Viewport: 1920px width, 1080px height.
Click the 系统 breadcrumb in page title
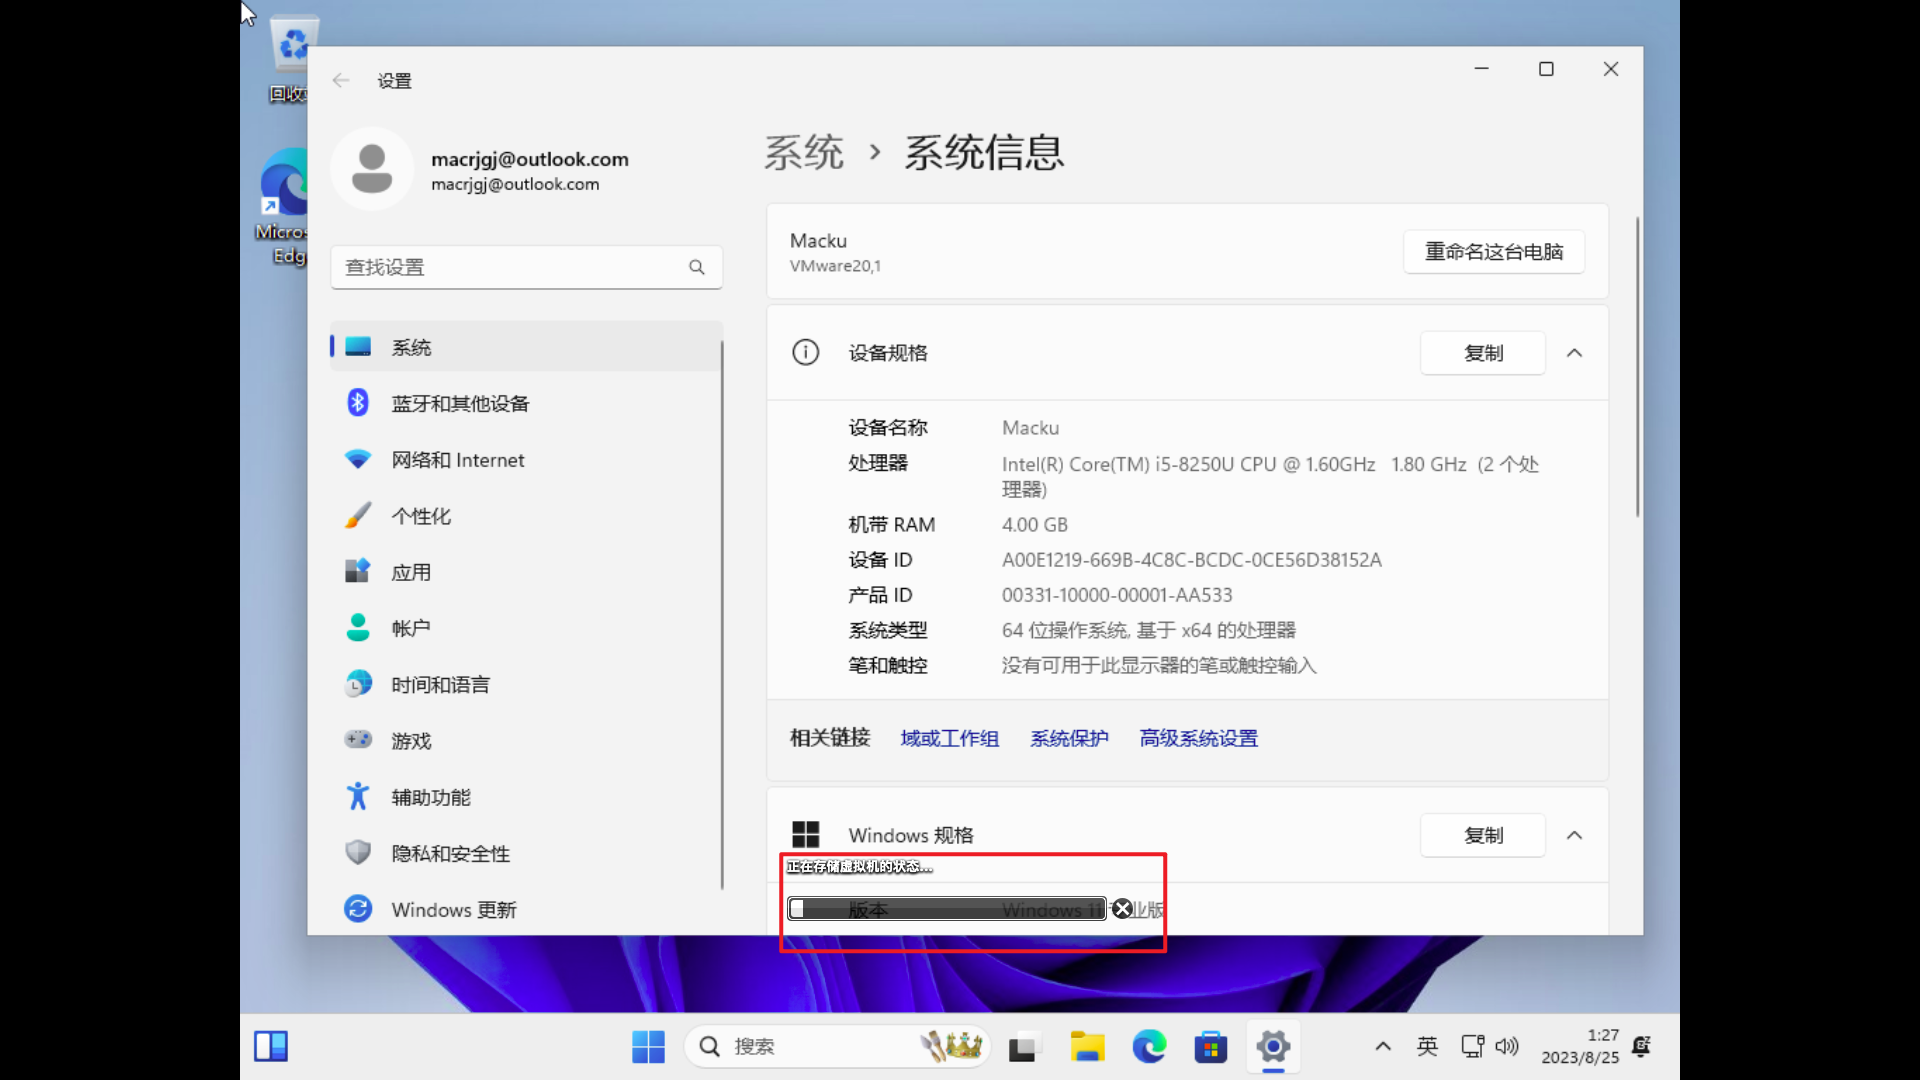pos(804,153)
